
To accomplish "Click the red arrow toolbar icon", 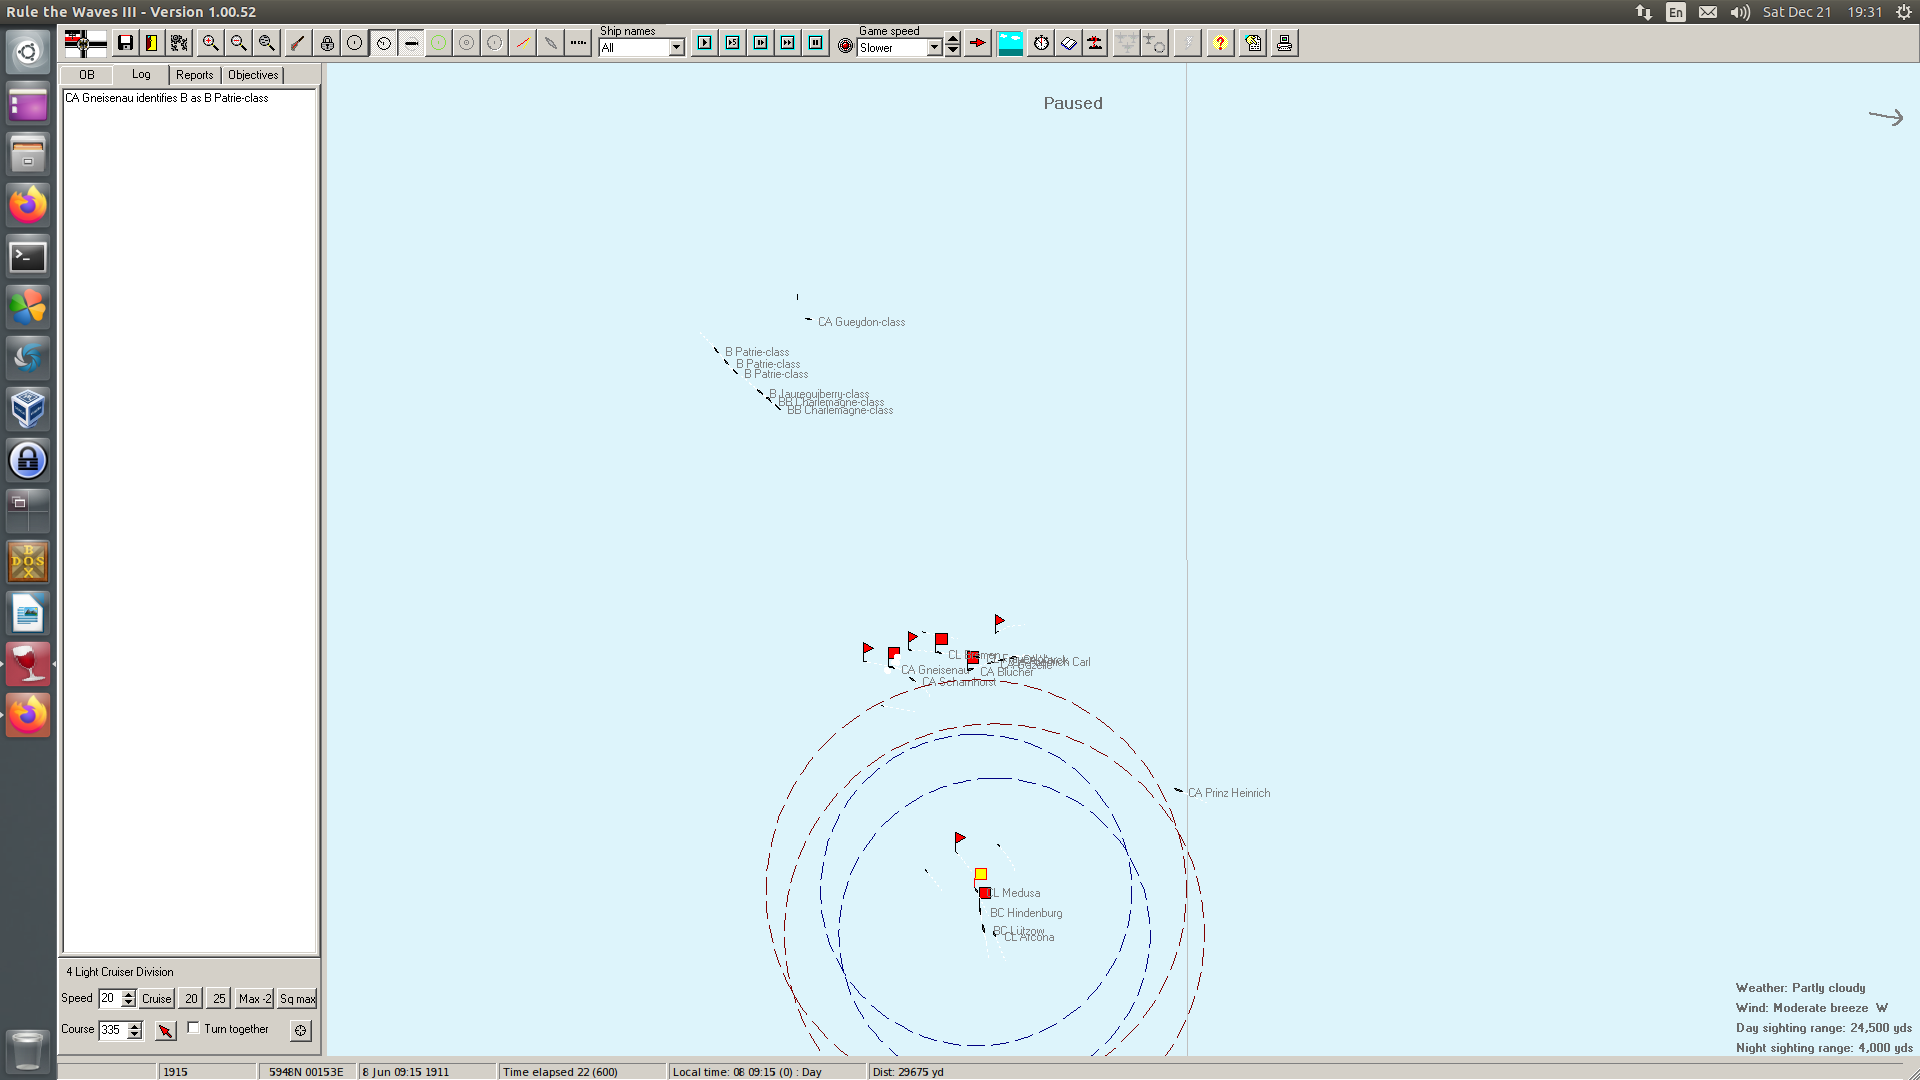I will (978, 43).
